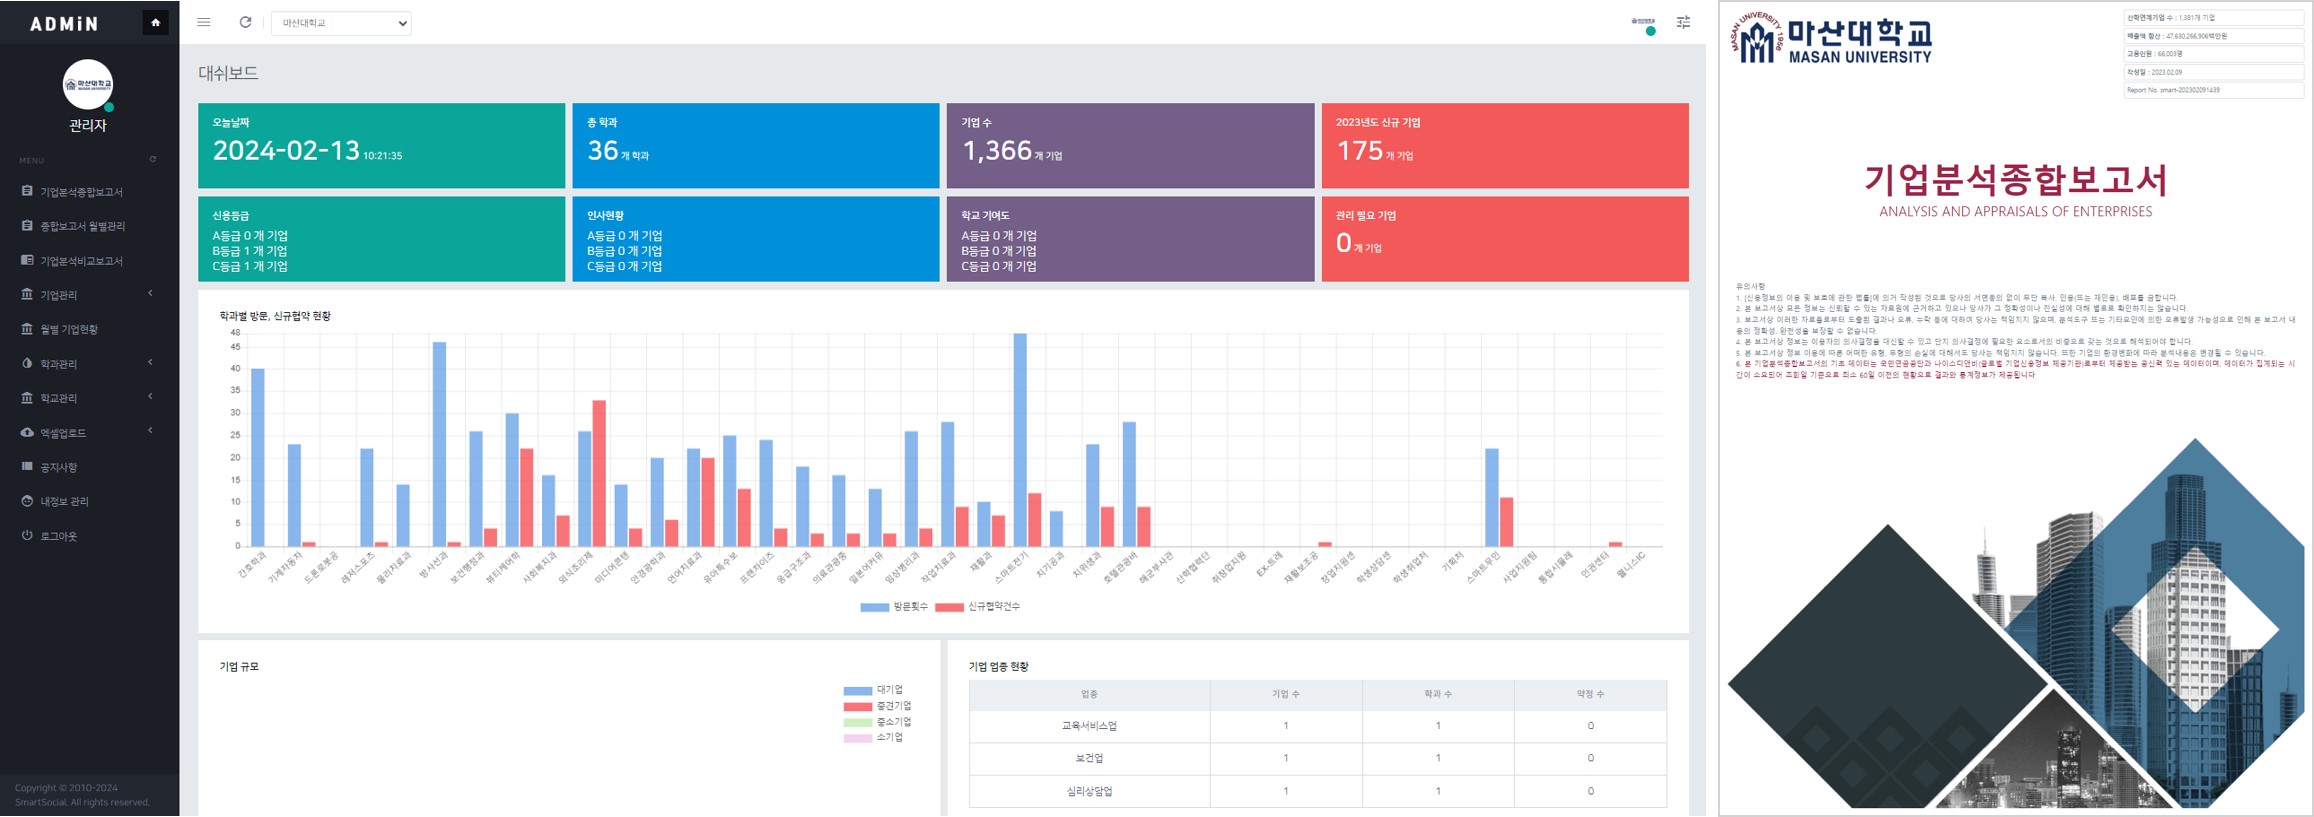The image size is (2314, 817).
Task: Click the 로그아웃 power icon
Action: (27, 535)
